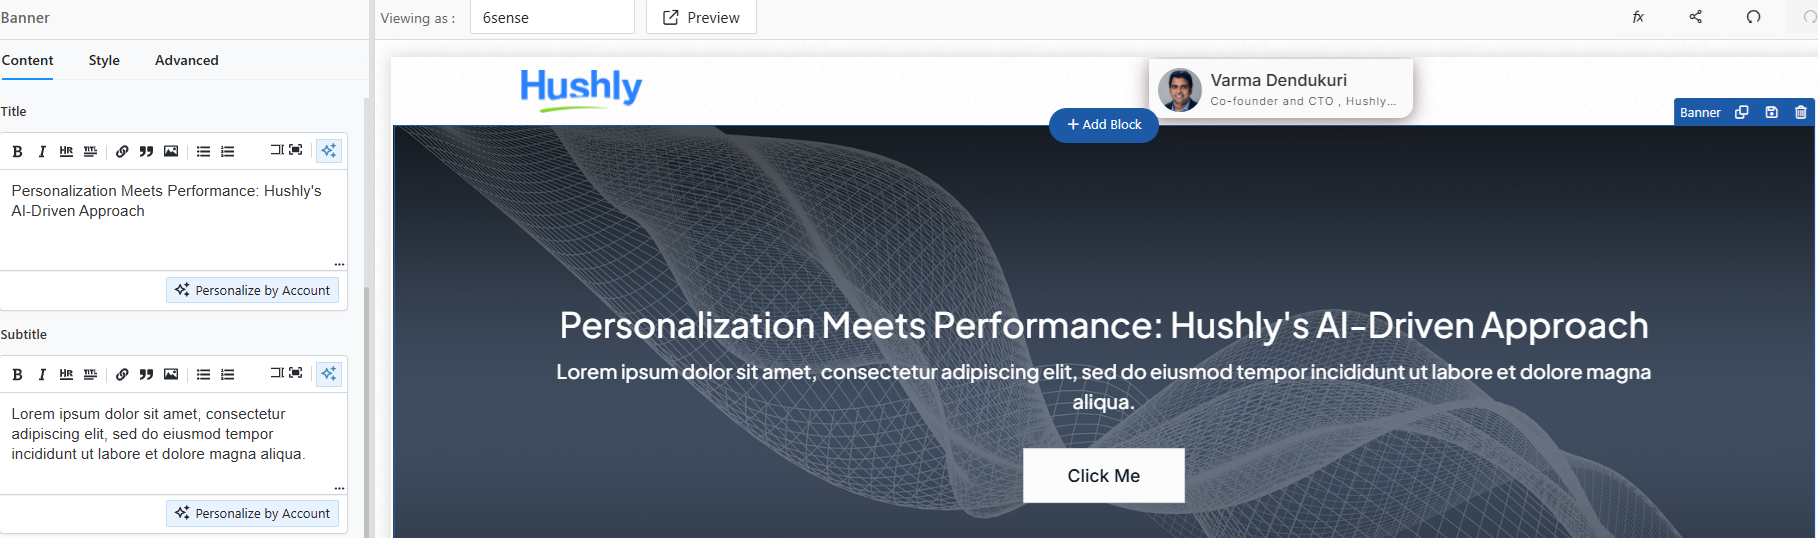Screen dimensions: 1818x538
Task: Apply numbered list in the Subtitle editor
Action: pos(228,375)
